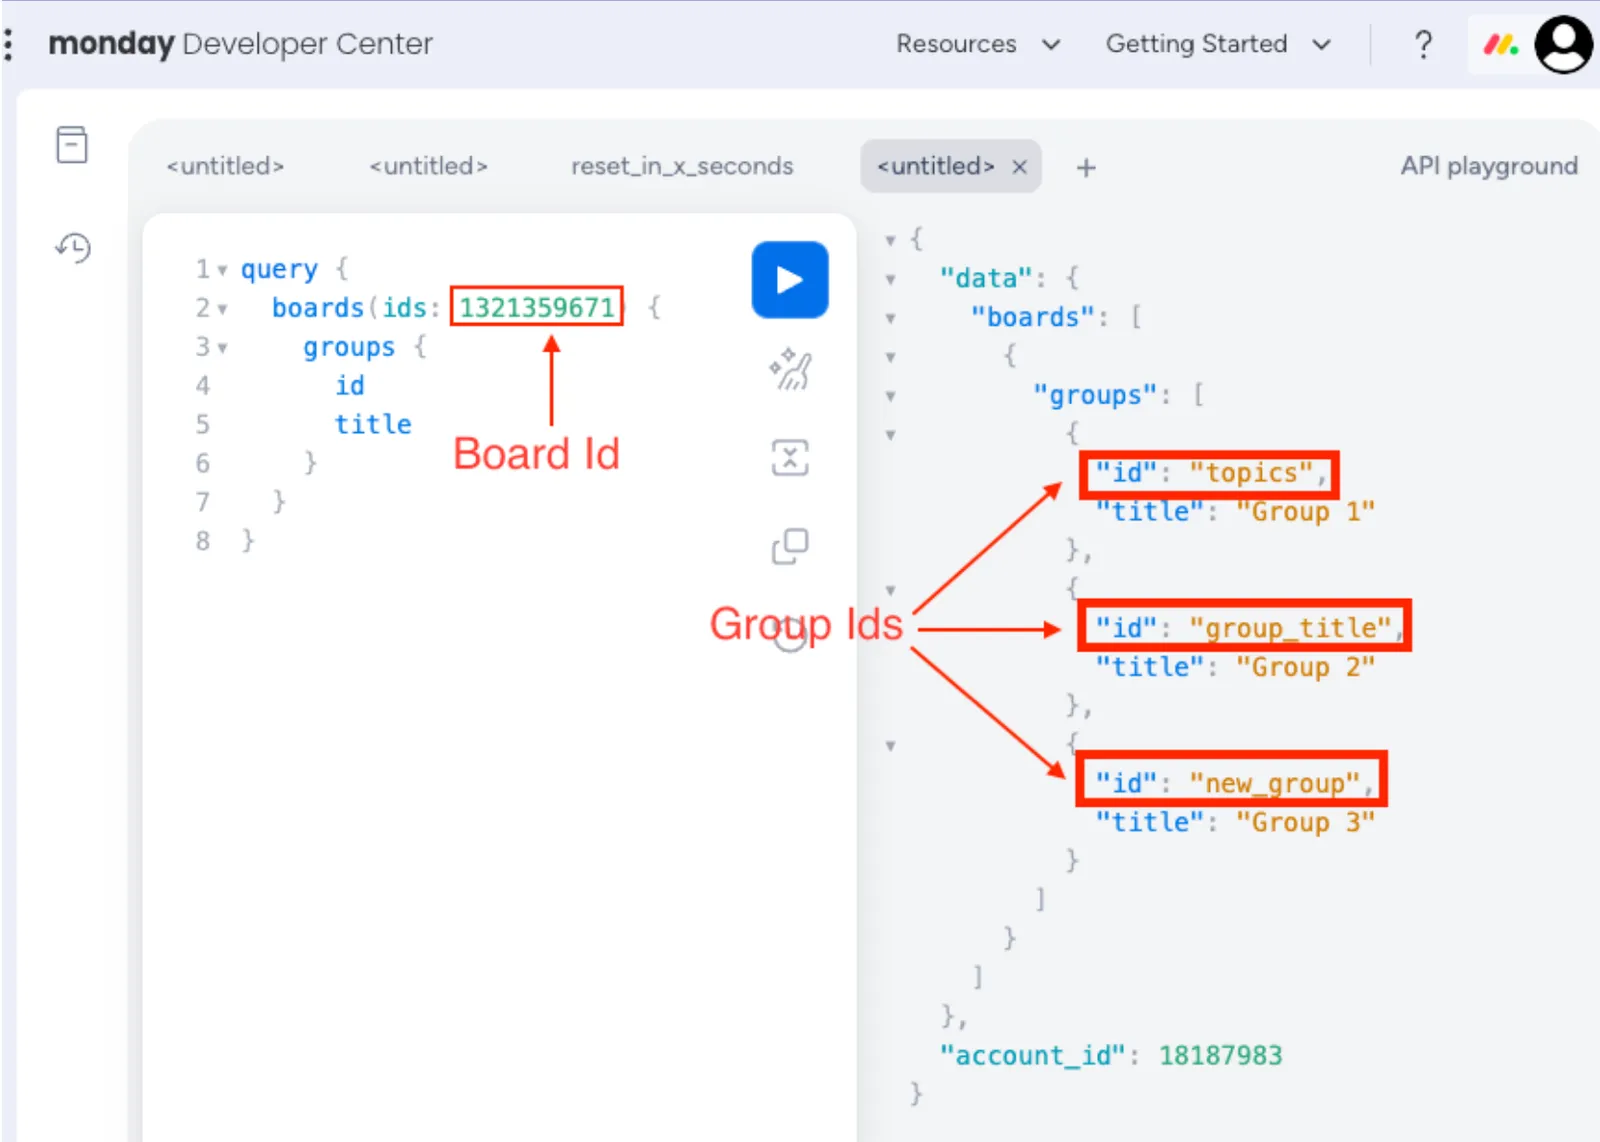Open the Resources dropdown
The width and height of the screenshot is (1600, 1142).
pyautogui.click(x=977, y=44)
